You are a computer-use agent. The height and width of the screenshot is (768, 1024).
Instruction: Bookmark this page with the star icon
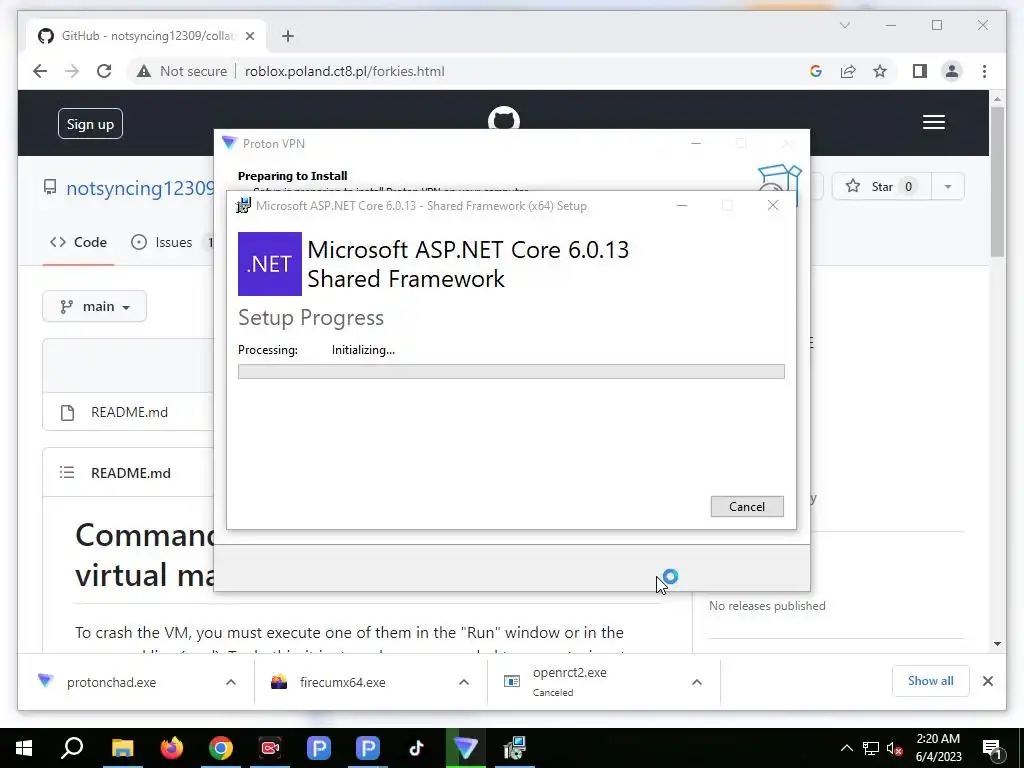pyautogui.click(x=880, y=71)
